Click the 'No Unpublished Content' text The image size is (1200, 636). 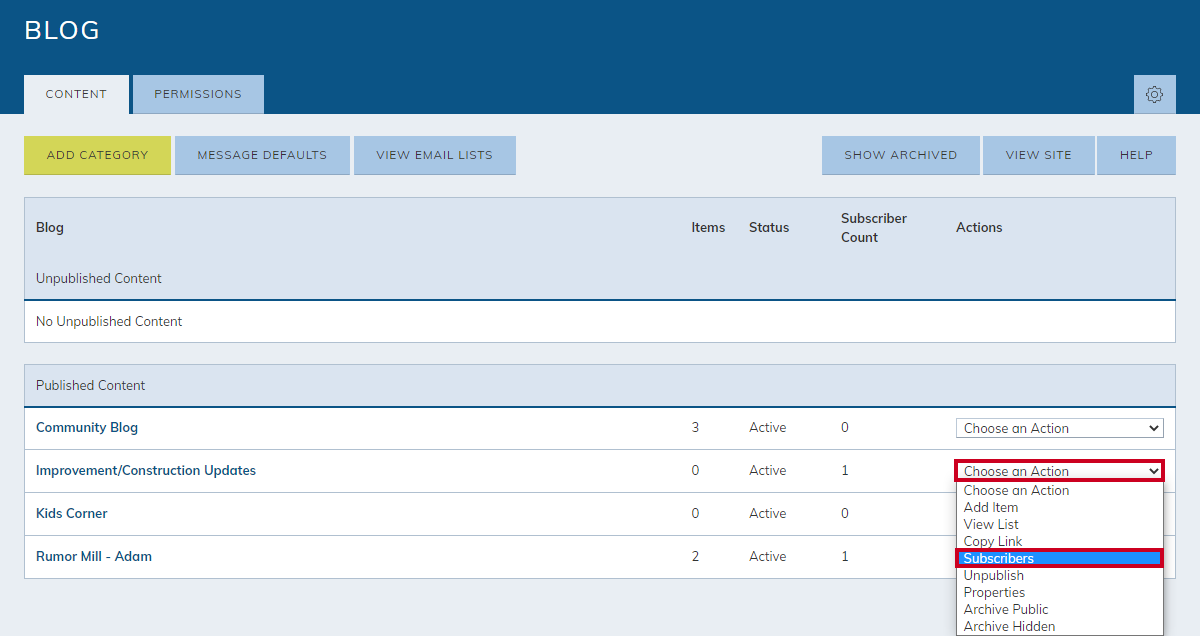109,321
